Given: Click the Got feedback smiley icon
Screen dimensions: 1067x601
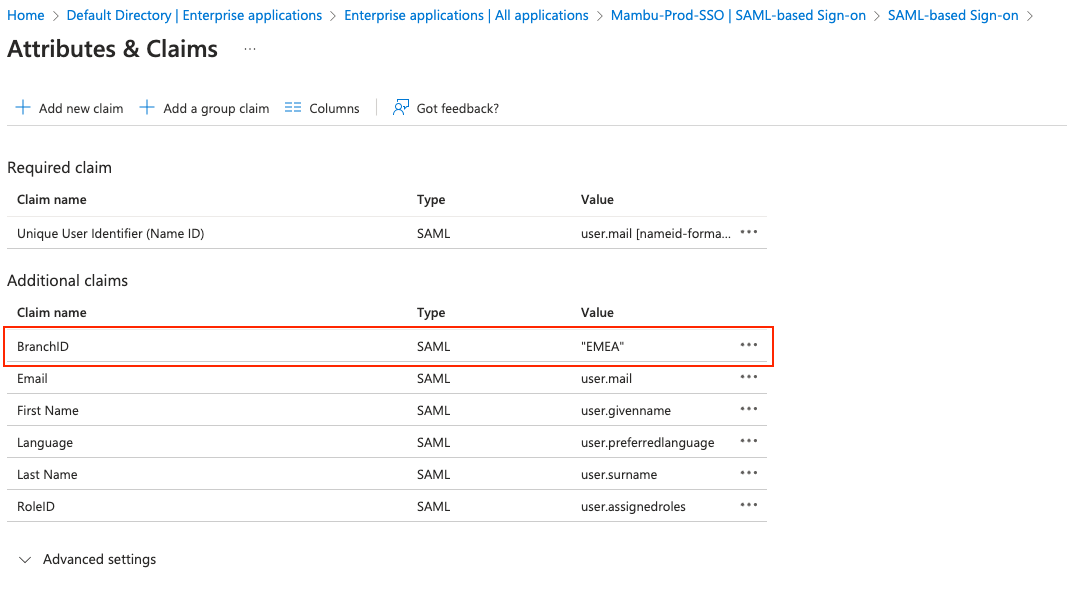Looking at the screenshot, I should [x=401, y=107].
